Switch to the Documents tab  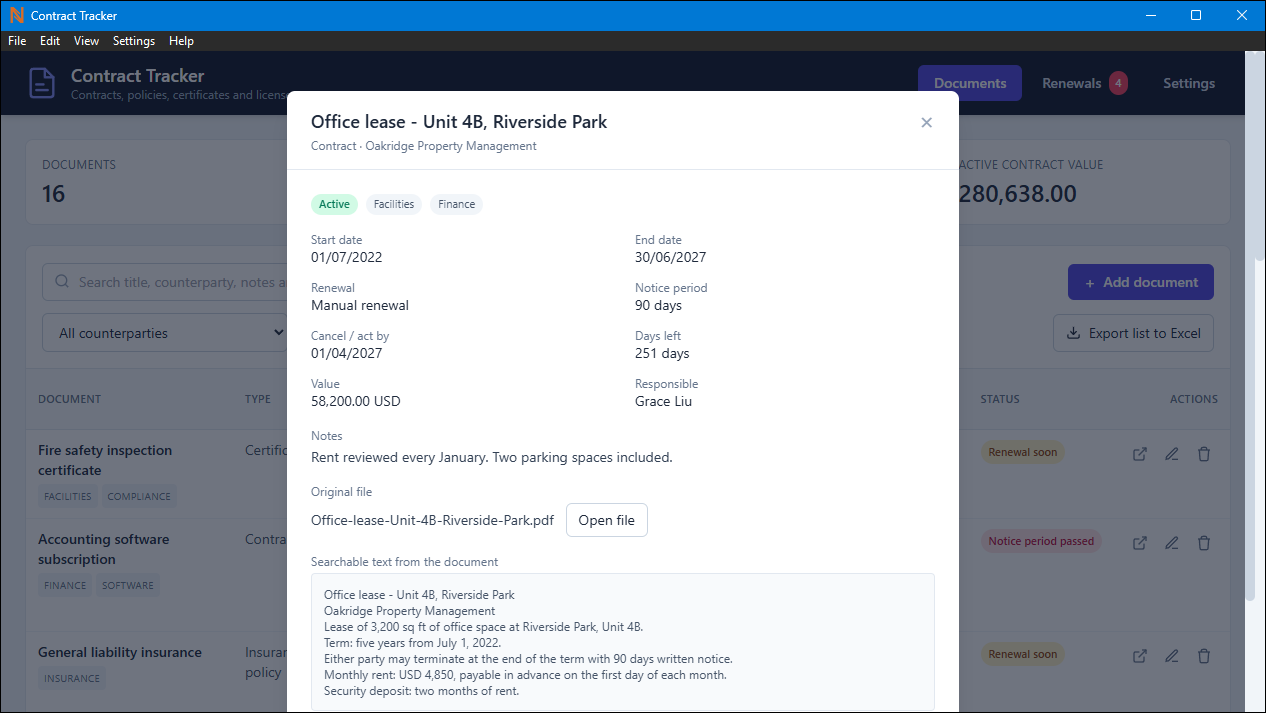tap(970, 83)
